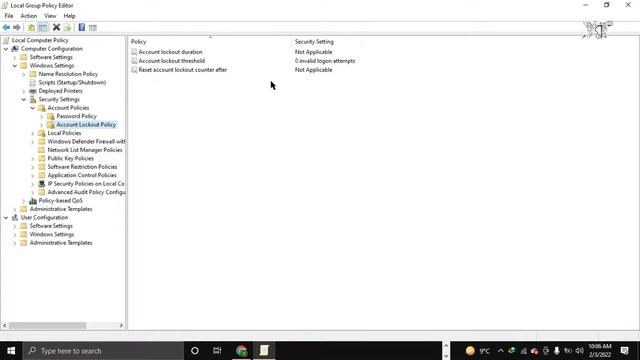Collapse Windows Settings under Computer Configuration
Screen dimensions: 640x360
tap(15, 66)
